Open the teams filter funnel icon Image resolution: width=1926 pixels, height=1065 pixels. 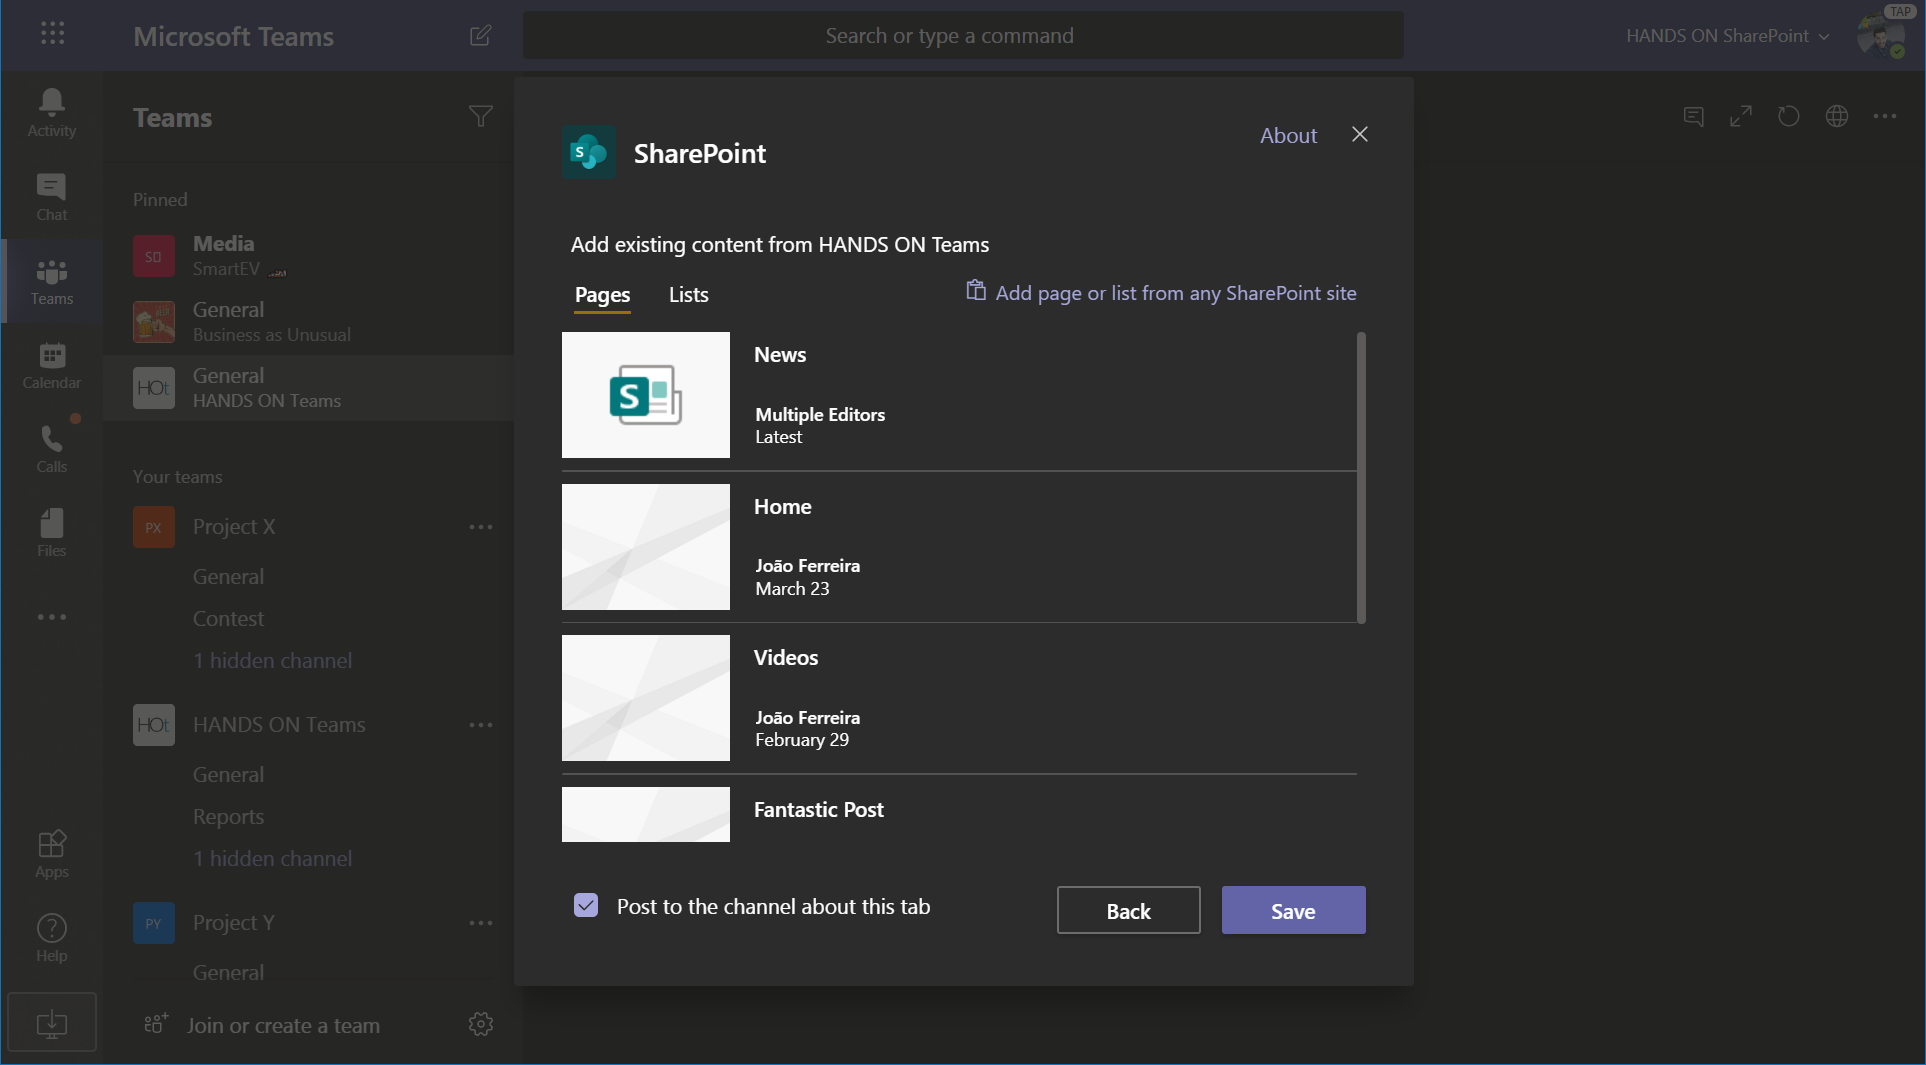(481, 117)
